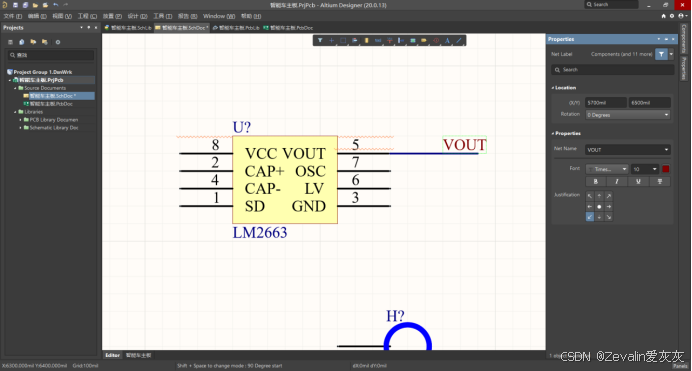Open the Components side tab on the right edge
The width and height of the screenshot is (692, 371).
684,38
